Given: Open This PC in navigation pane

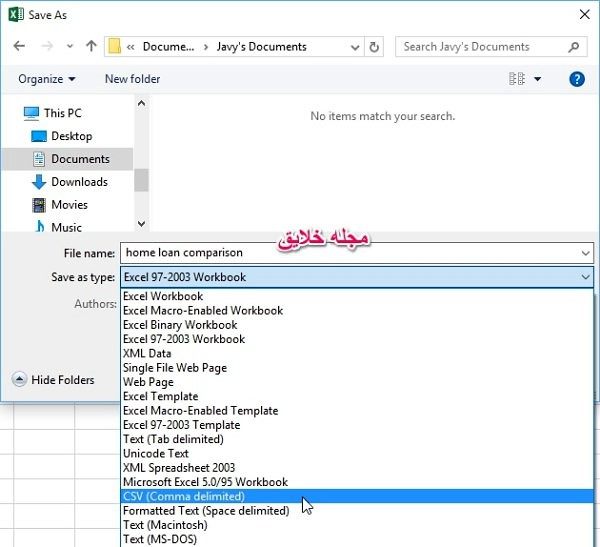Looking at the screenshot, I should 53,113.
